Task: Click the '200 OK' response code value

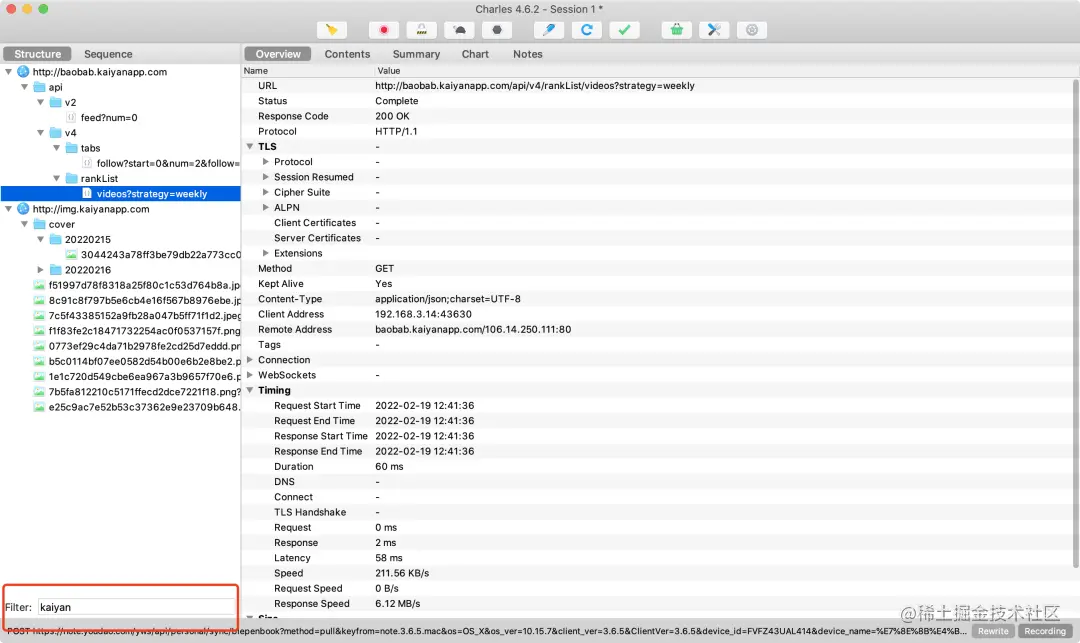Action: point(392,116)
